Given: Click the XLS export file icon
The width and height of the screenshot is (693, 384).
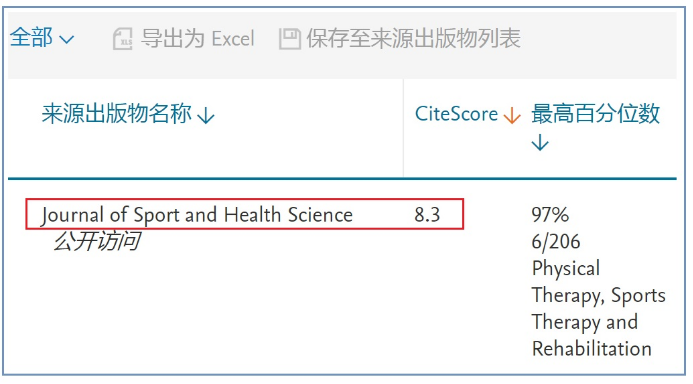Looking at the screenshot, I should (x=122, y=38).
